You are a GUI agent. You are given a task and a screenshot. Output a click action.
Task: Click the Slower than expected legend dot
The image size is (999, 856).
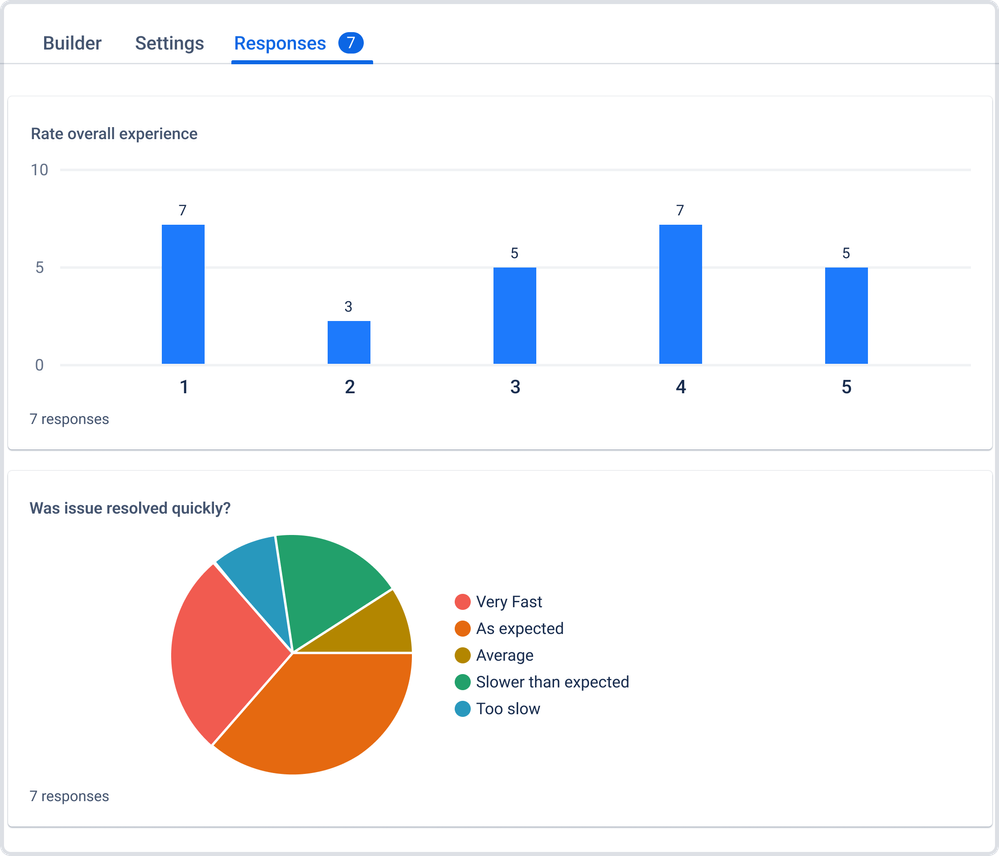tap(463, 682)
